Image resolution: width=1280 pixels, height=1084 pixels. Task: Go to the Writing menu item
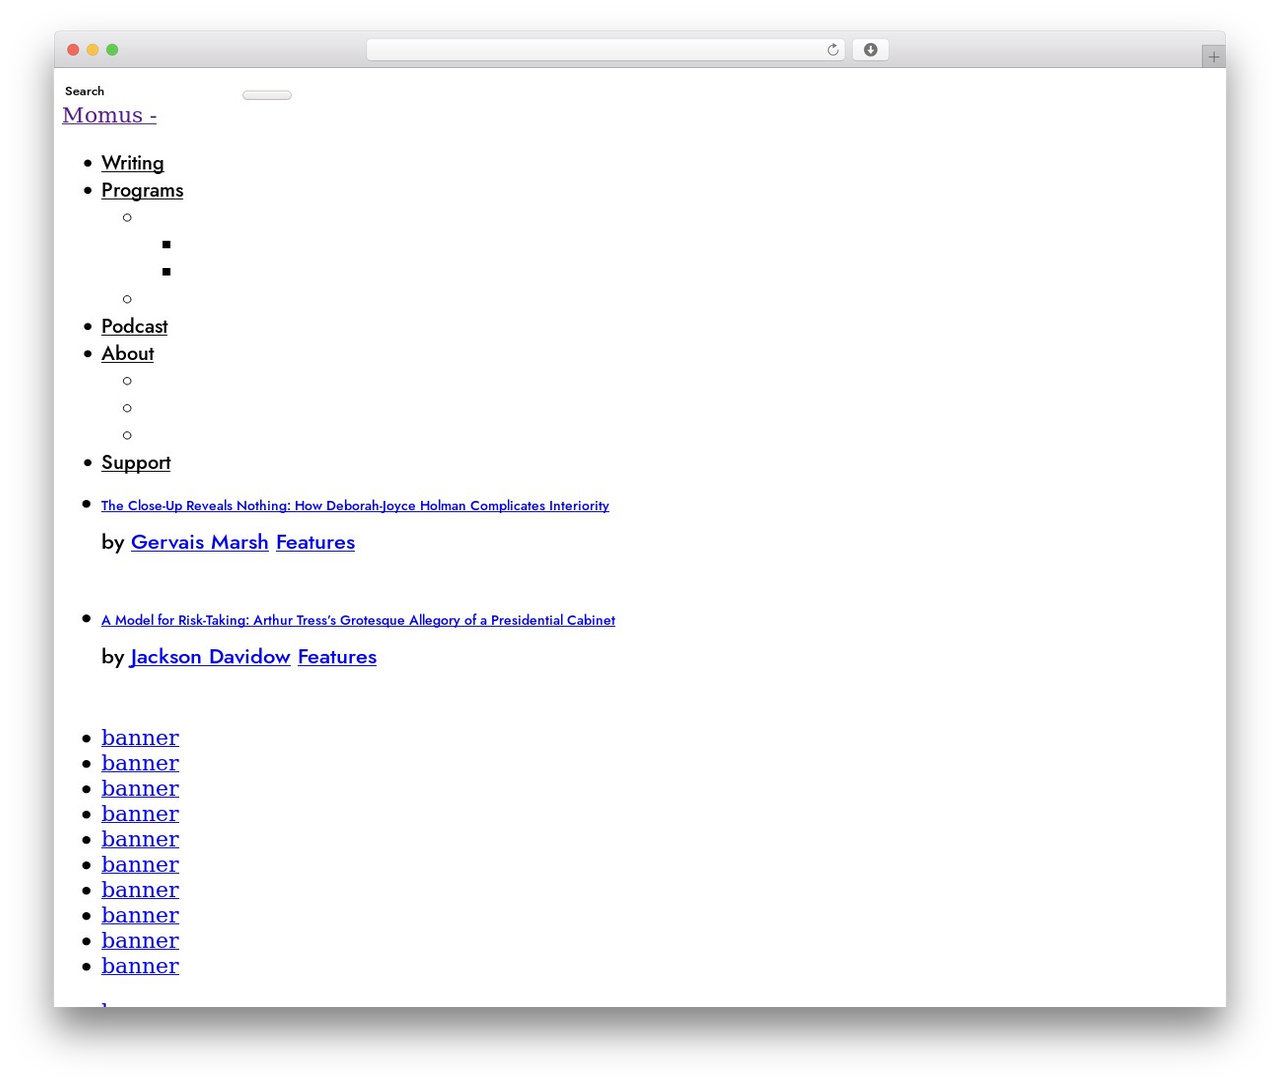click(132, 163)
